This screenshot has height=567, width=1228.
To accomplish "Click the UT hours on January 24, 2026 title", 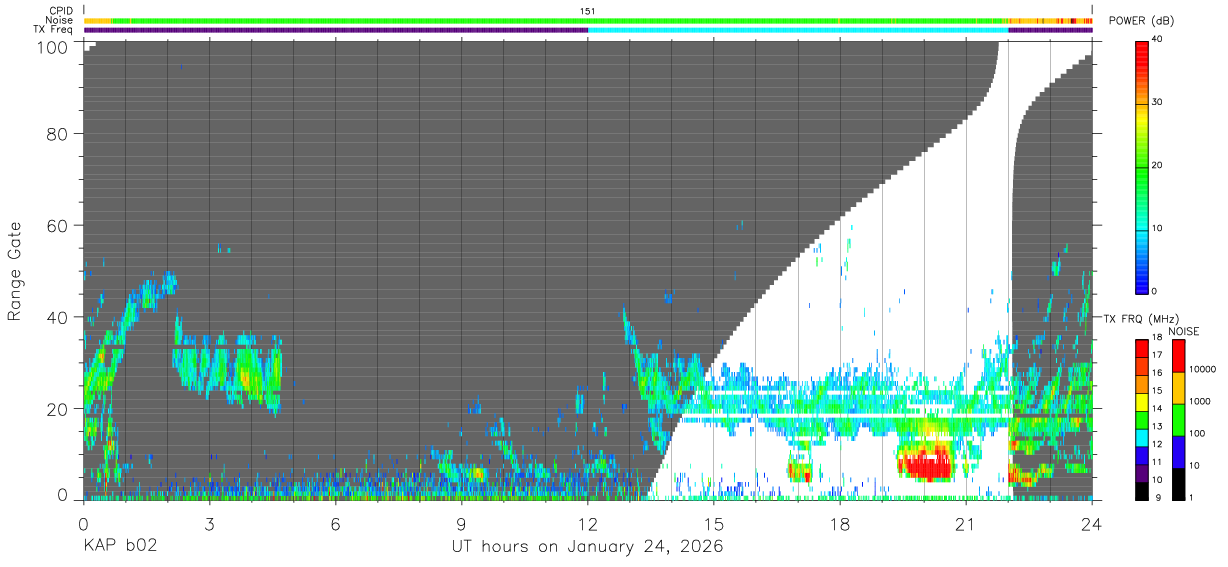I will tap(588, 547).
